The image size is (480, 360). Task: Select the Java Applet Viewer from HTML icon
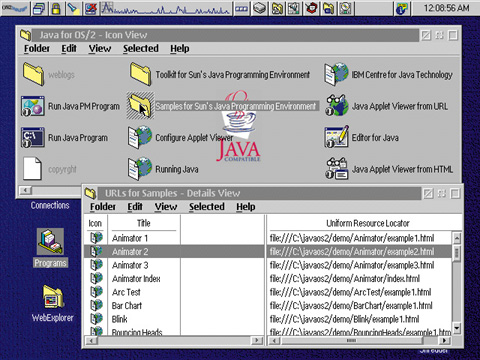click(x=337, y=169)
